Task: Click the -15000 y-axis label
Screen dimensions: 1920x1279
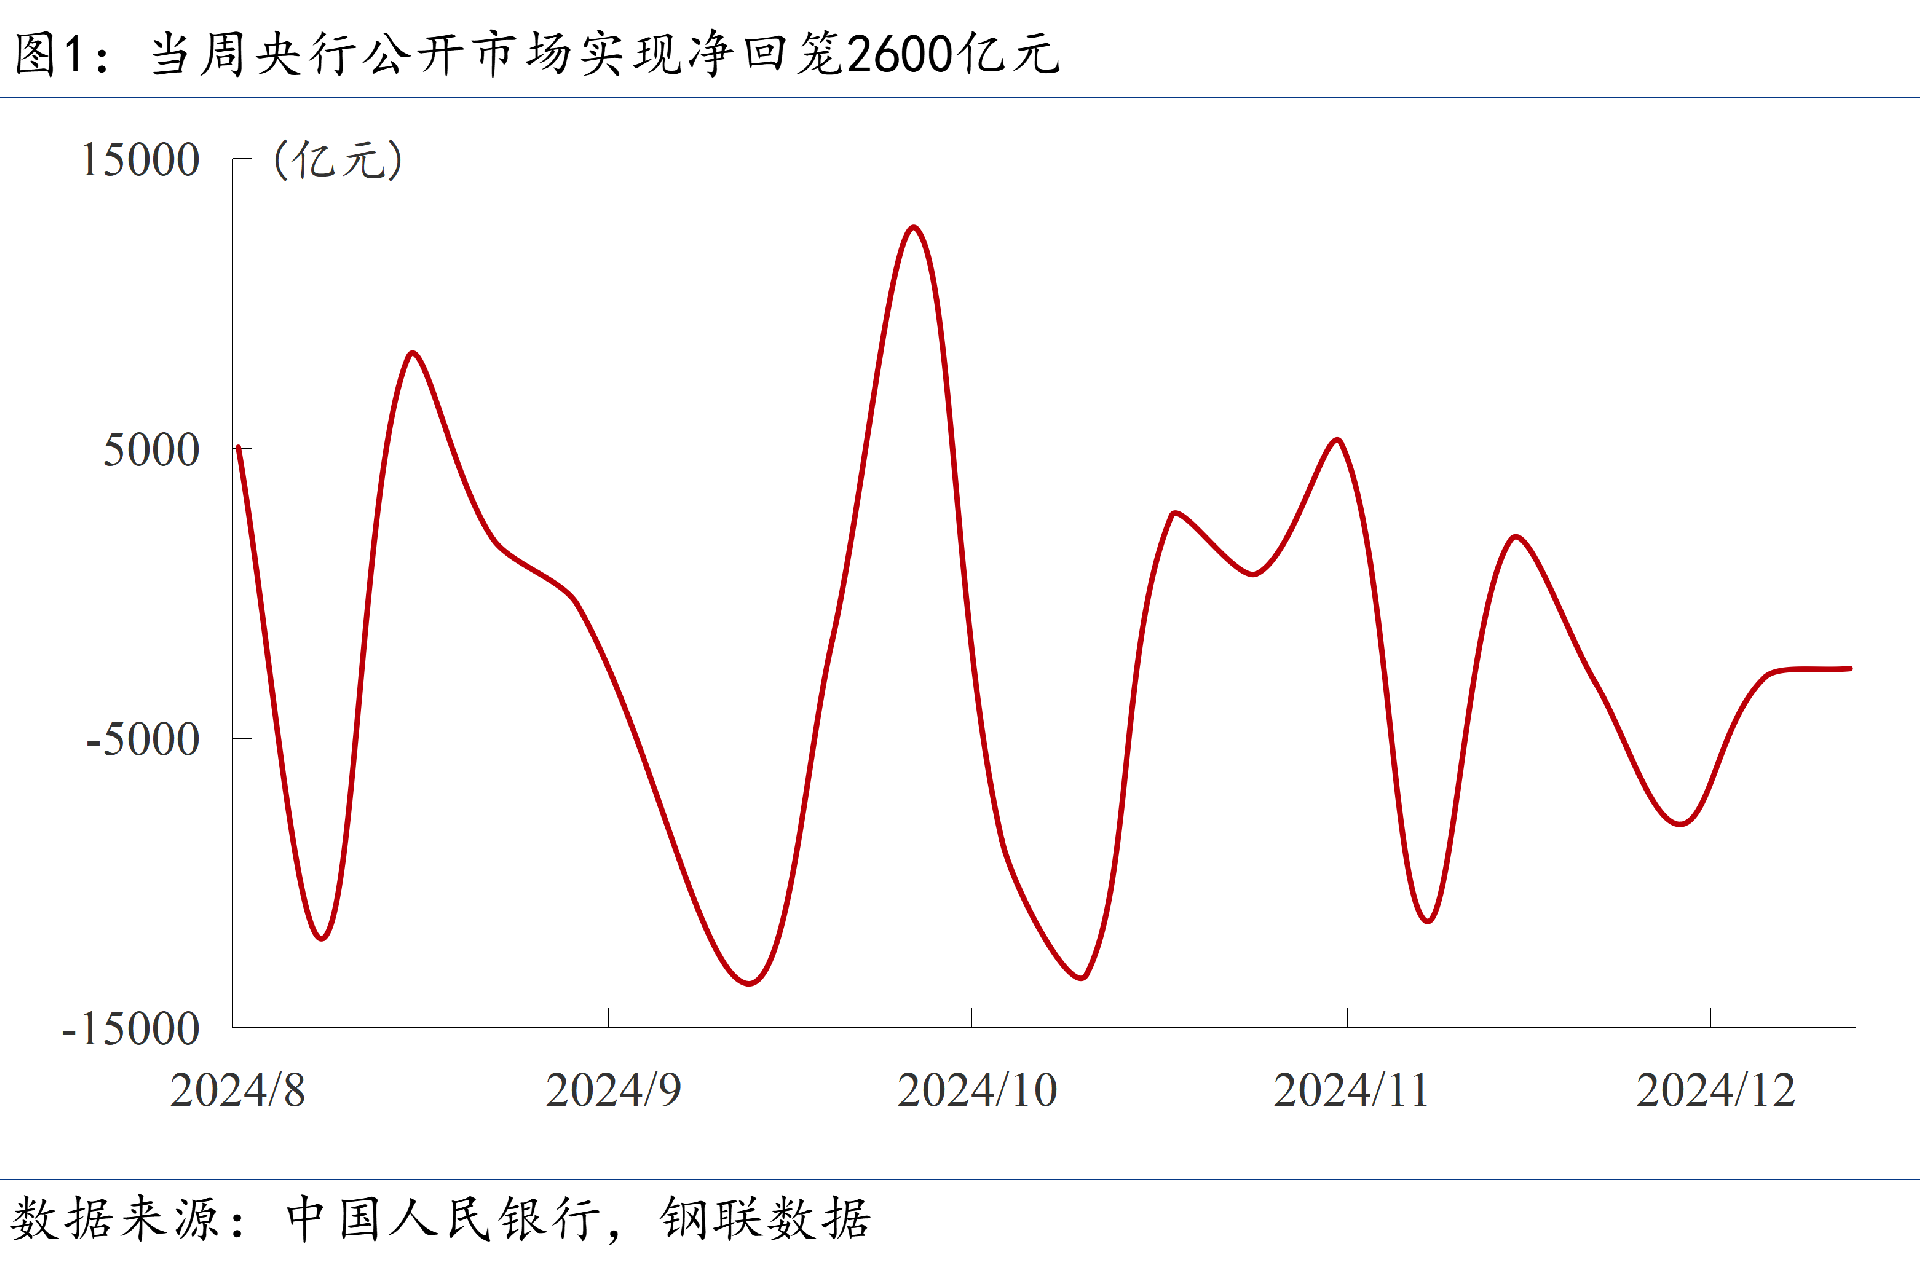Action: pyautogui.click(x=130, y=1029)
